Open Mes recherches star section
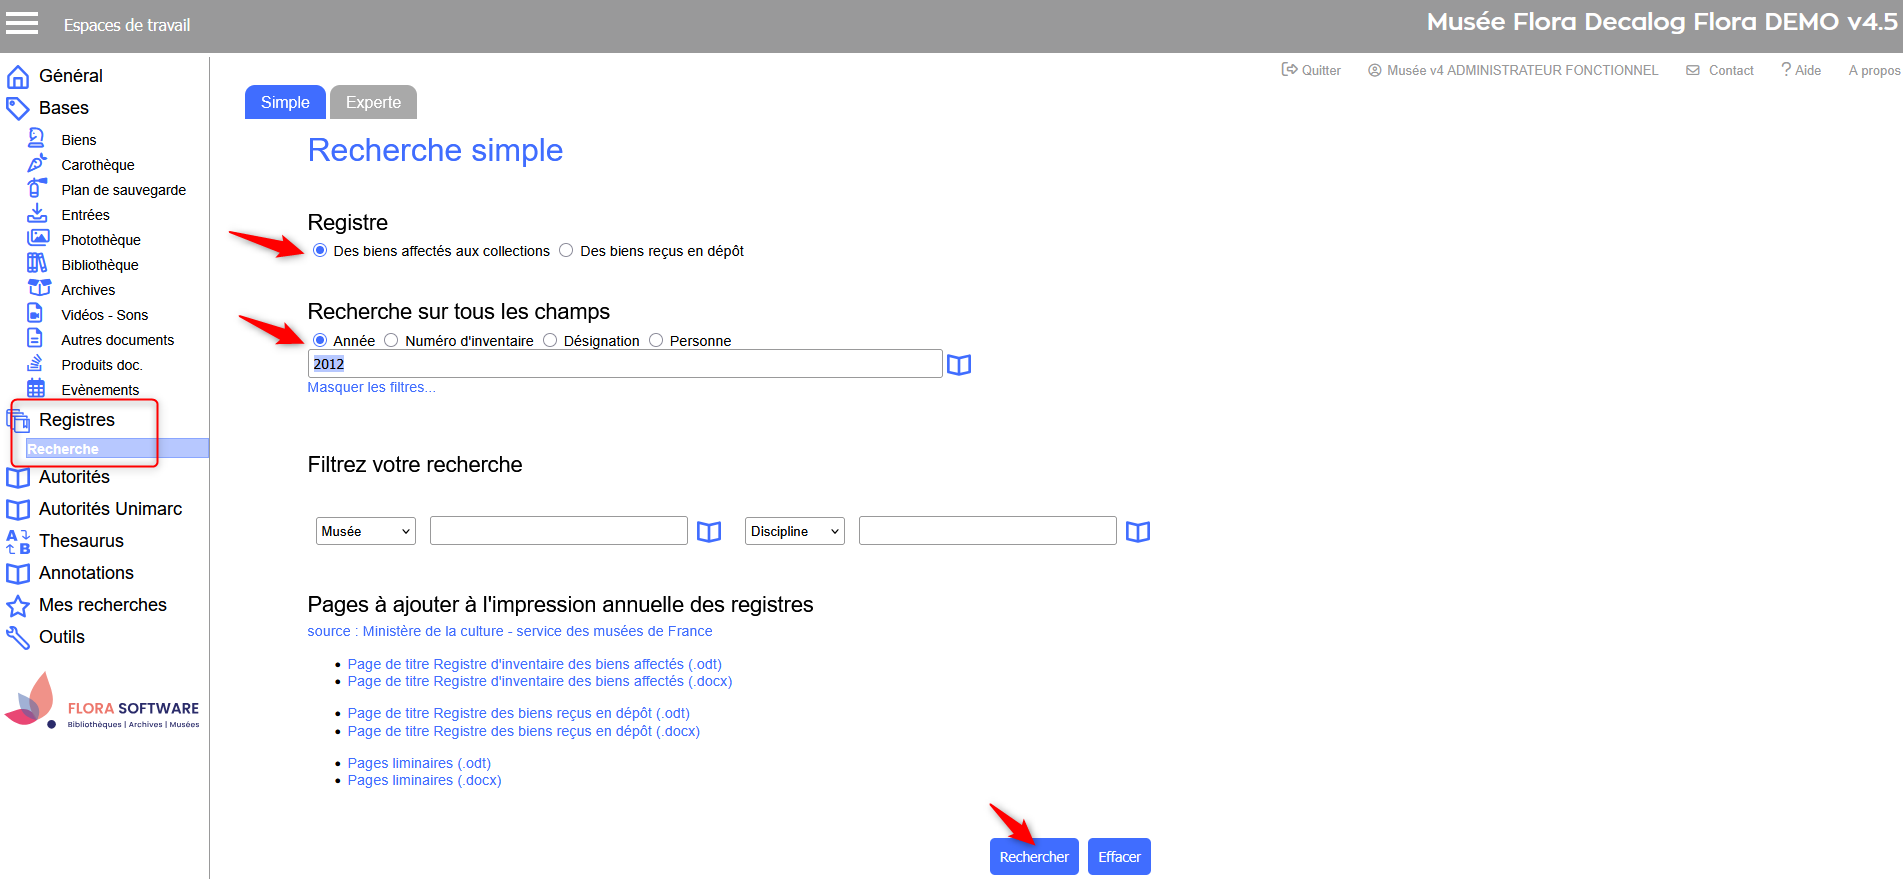Screen dimensions: 1903x879 click(x=102, y=605)
